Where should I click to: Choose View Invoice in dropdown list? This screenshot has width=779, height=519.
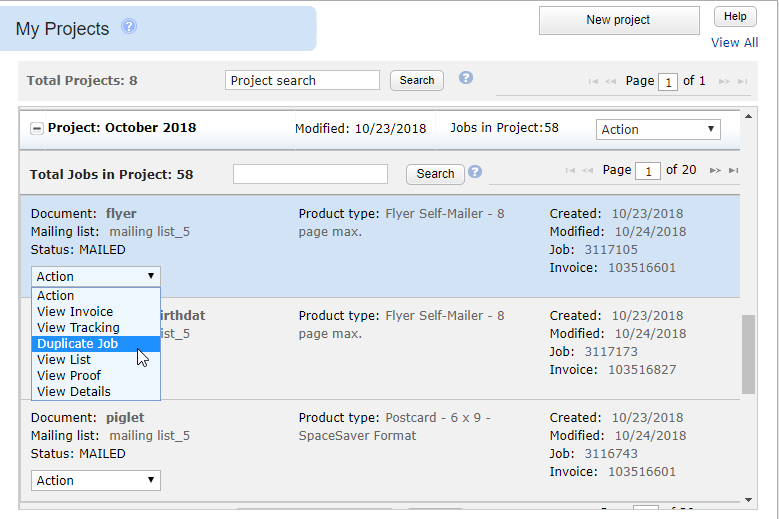click(75, 311)
